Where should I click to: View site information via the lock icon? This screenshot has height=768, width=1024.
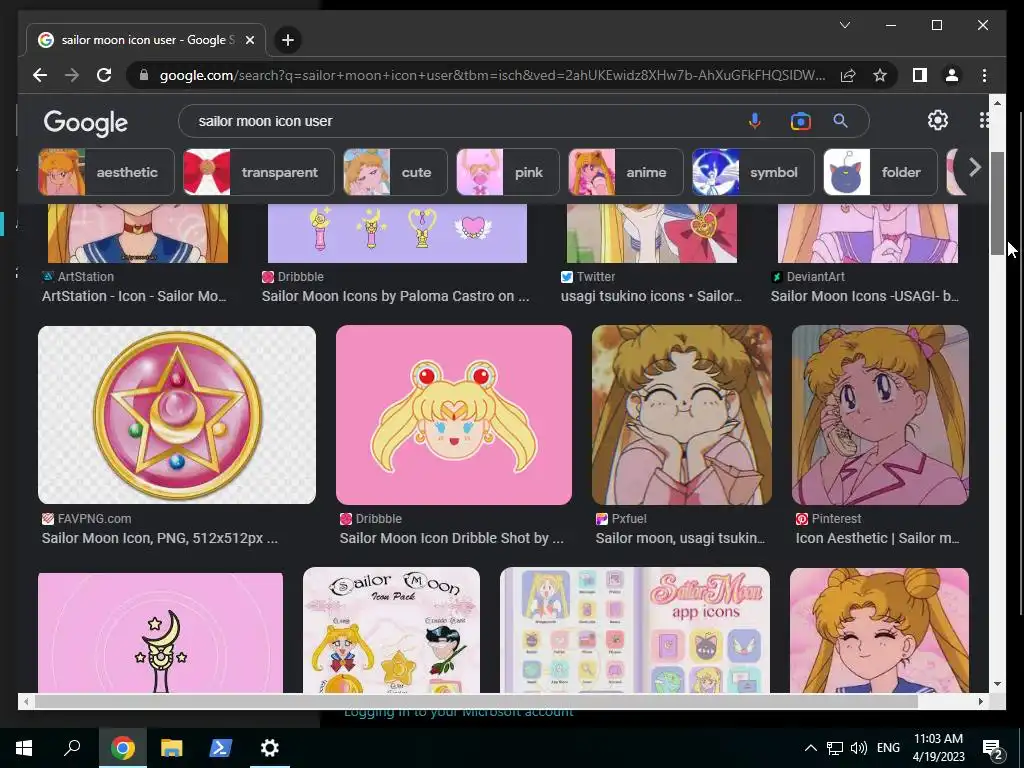[x=144, y=75]
